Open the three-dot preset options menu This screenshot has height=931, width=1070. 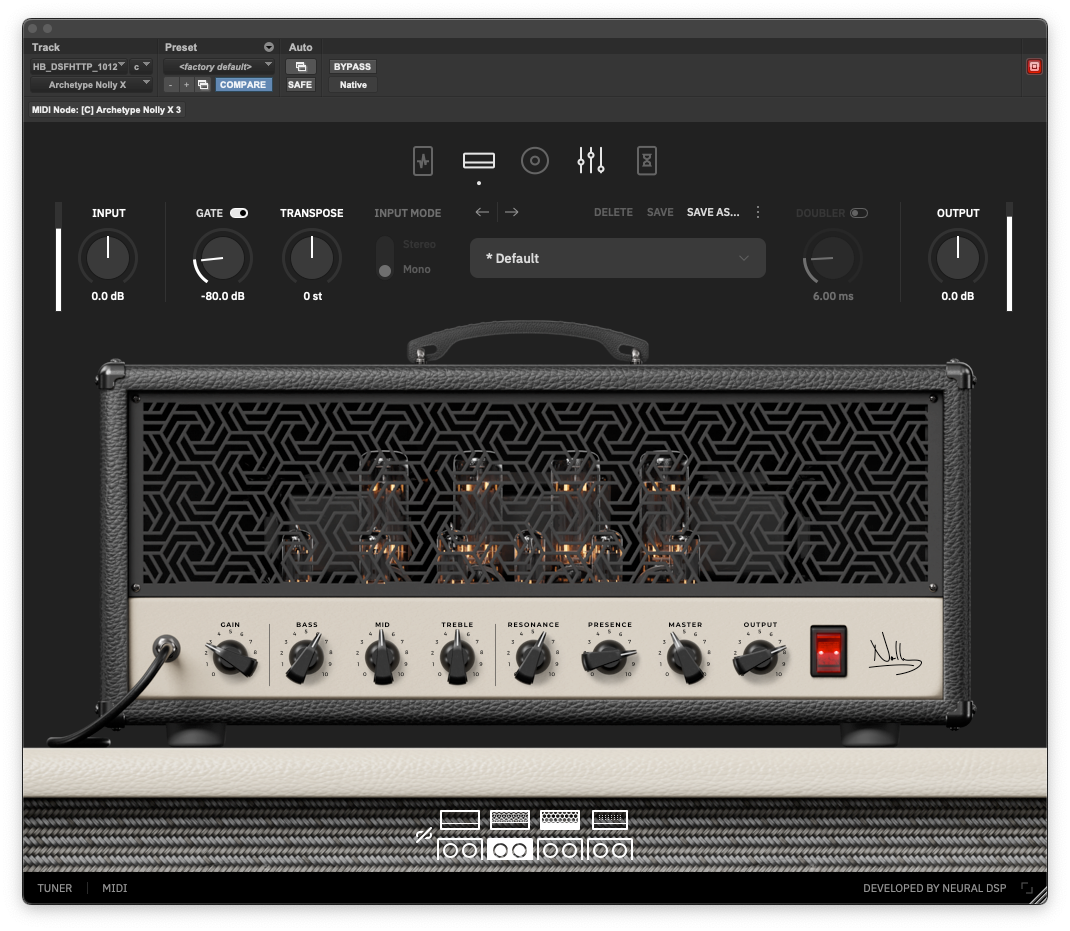758,212
